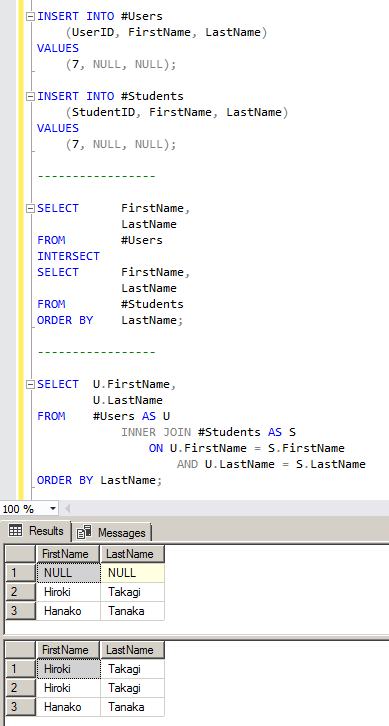The width and height of the screenshot is (389, 726).
Task: Click the (StudentID, FirstName, LastName) column list
Action: tap(177, 113)
